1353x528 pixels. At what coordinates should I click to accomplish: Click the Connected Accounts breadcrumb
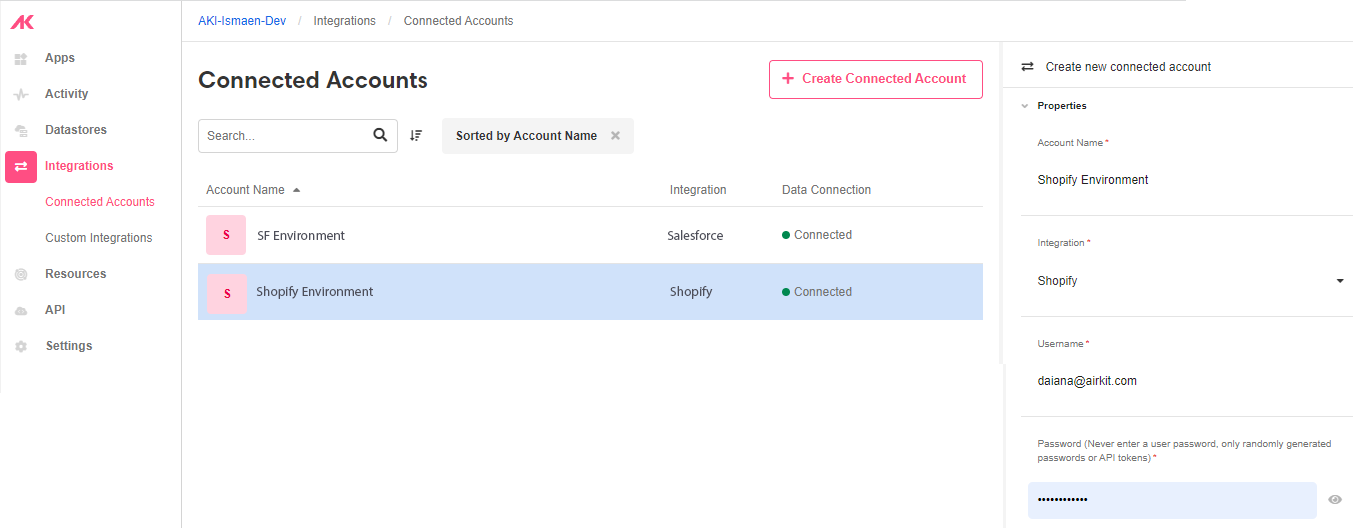tap(458, 21)
